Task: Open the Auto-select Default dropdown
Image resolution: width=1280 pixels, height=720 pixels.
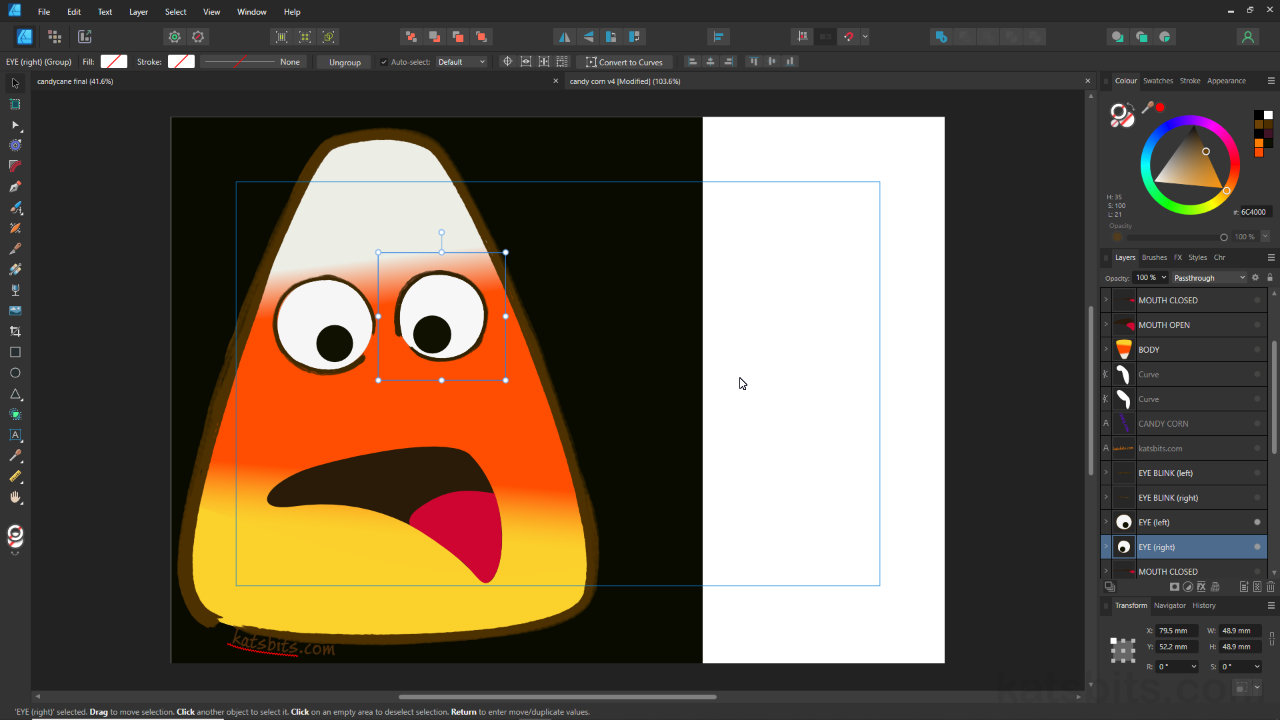Action: [x=461, y=62]
